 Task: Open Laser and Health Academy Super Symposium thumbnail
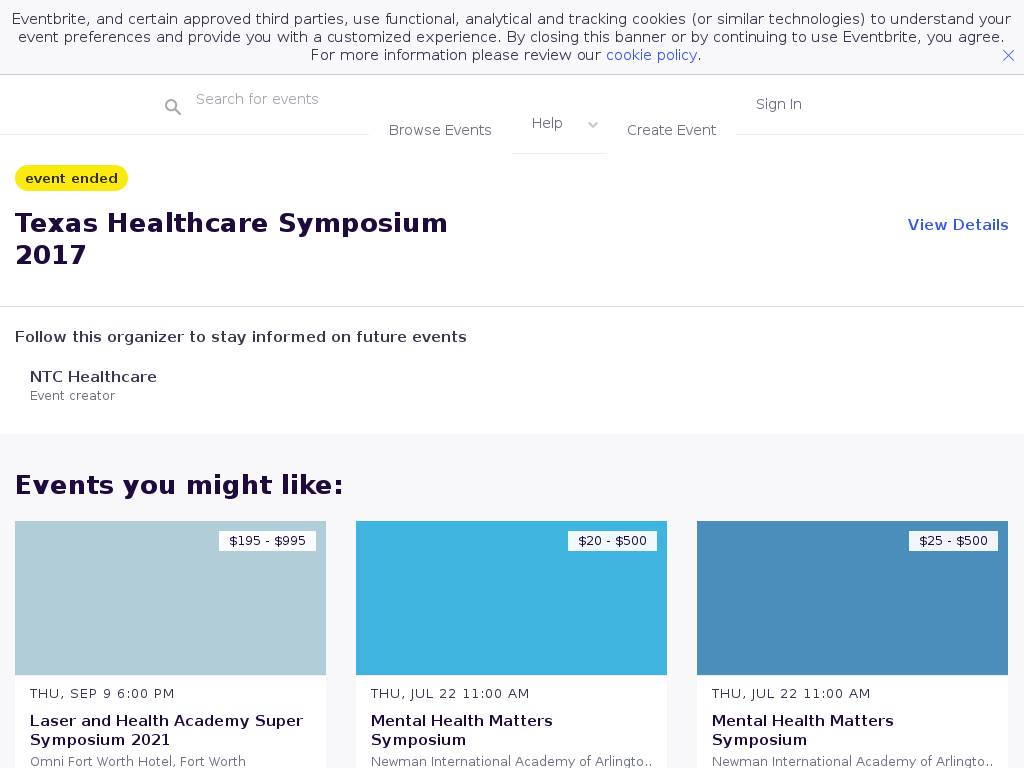click(170, 608)
